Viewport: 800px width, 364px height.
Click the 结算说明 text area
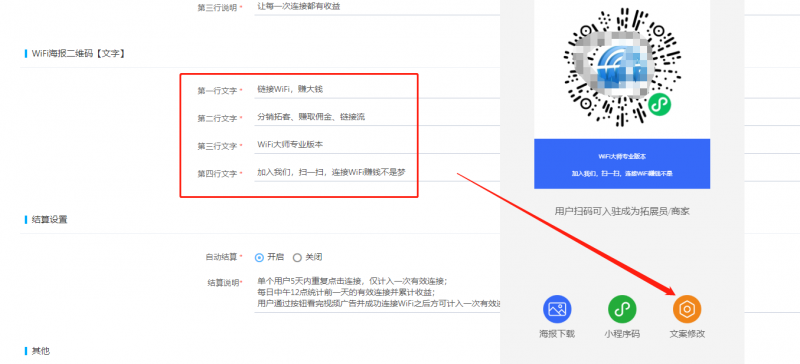[x=377, y=294]
